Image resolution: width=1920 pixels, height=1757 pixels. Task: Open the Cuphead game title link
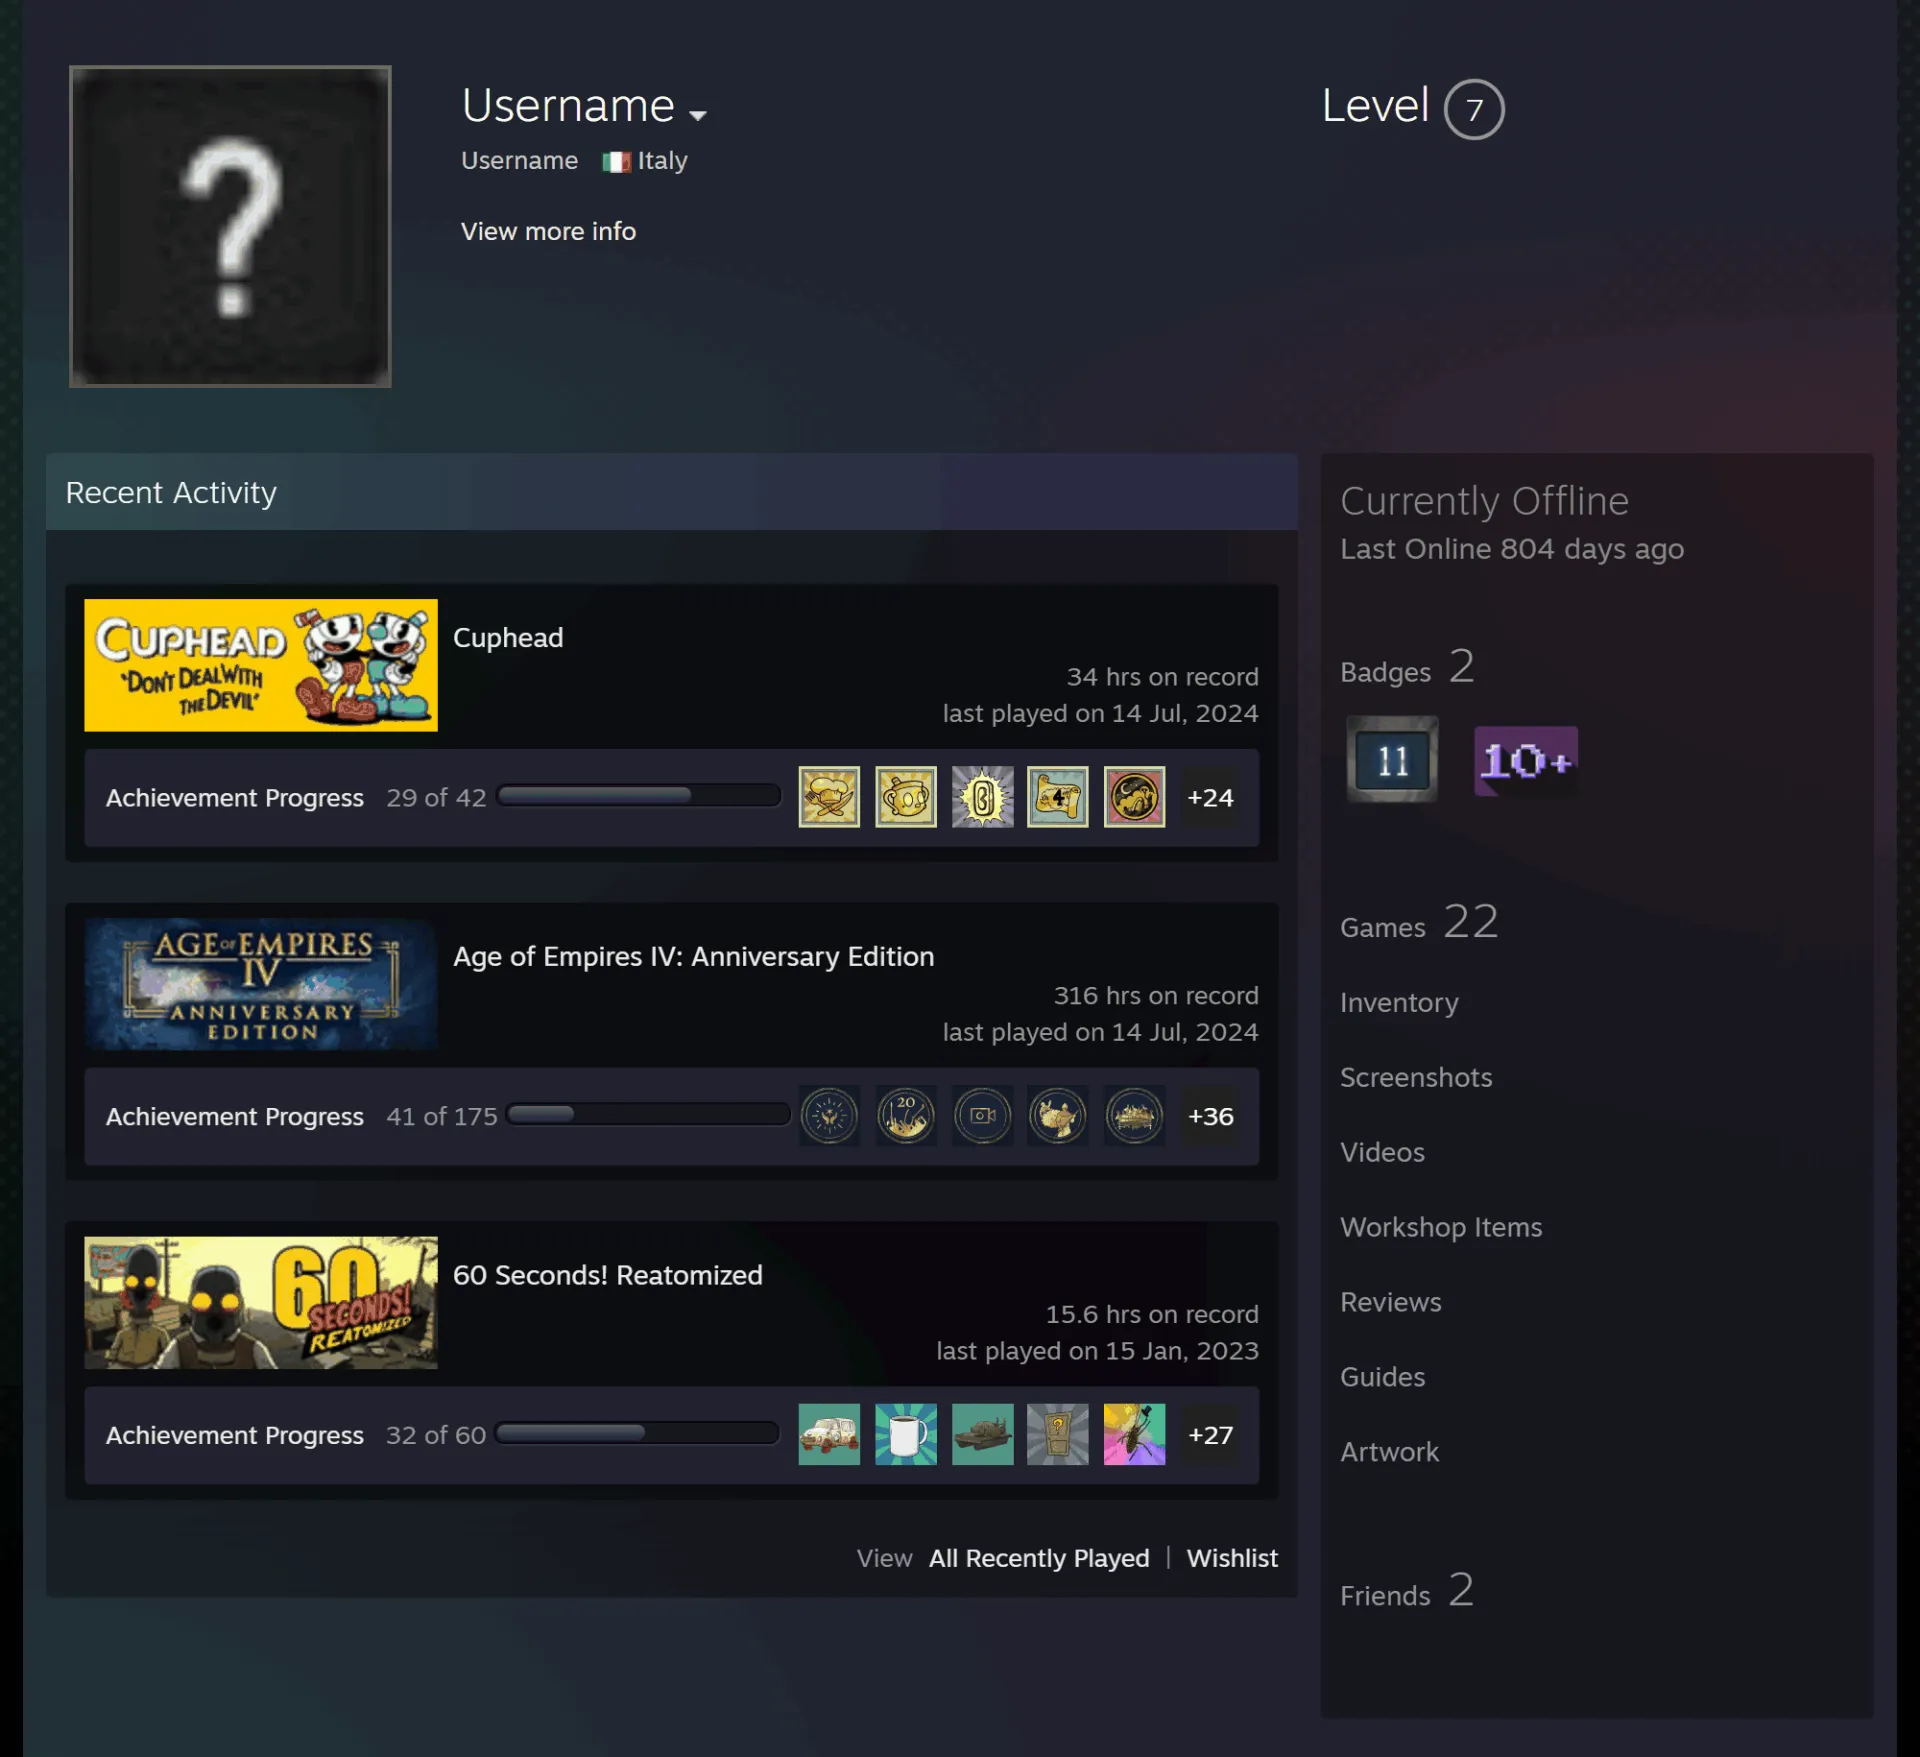tap(508, 638)
